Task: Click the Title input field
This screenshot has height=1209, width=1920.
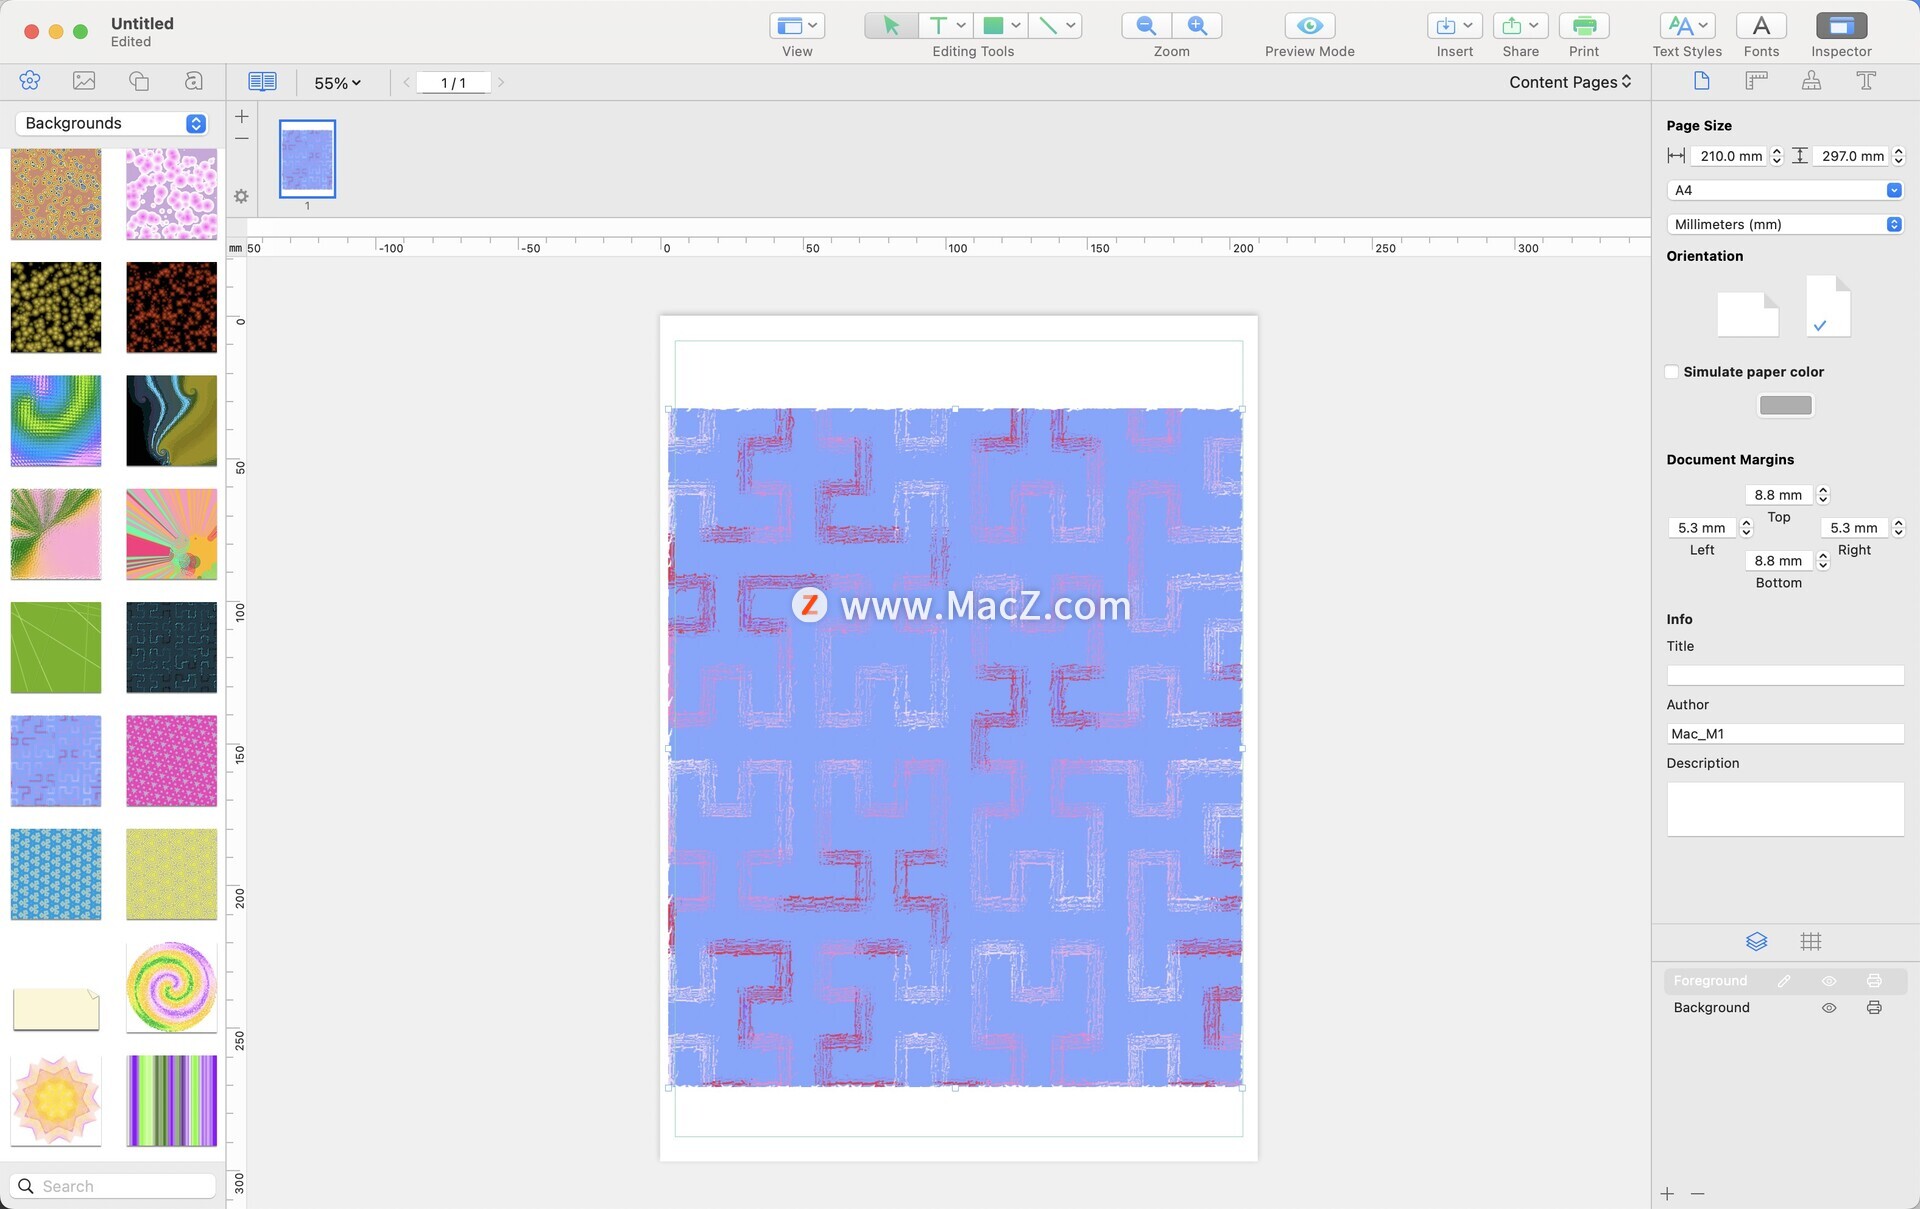Action: [1784, 675]
